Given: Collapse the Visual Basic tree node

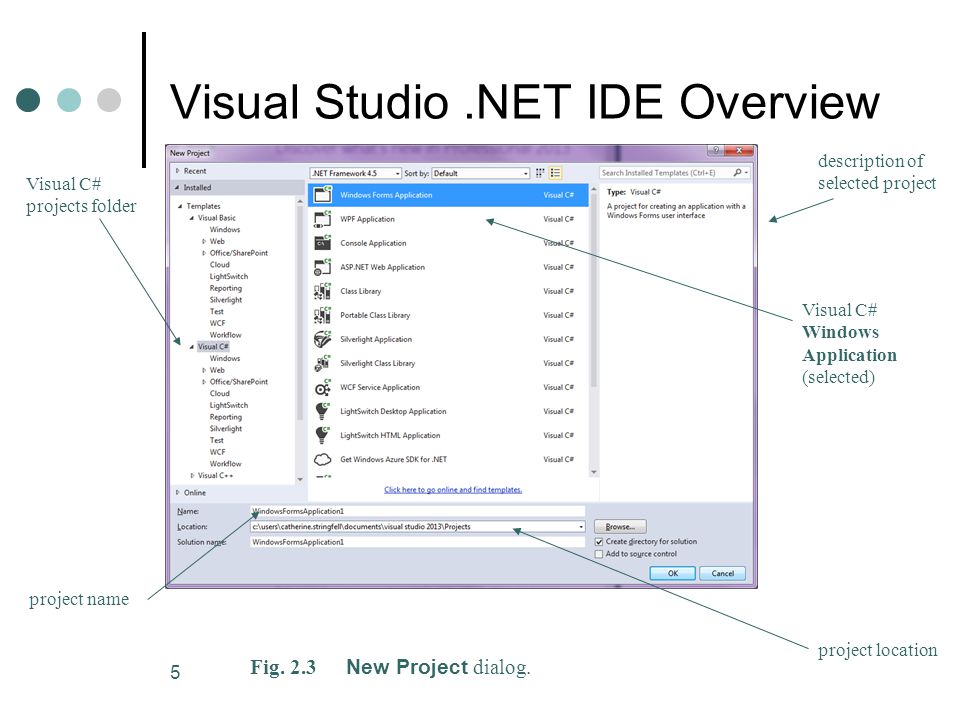Looking at the screenshot, I should (x=192, y=218).
